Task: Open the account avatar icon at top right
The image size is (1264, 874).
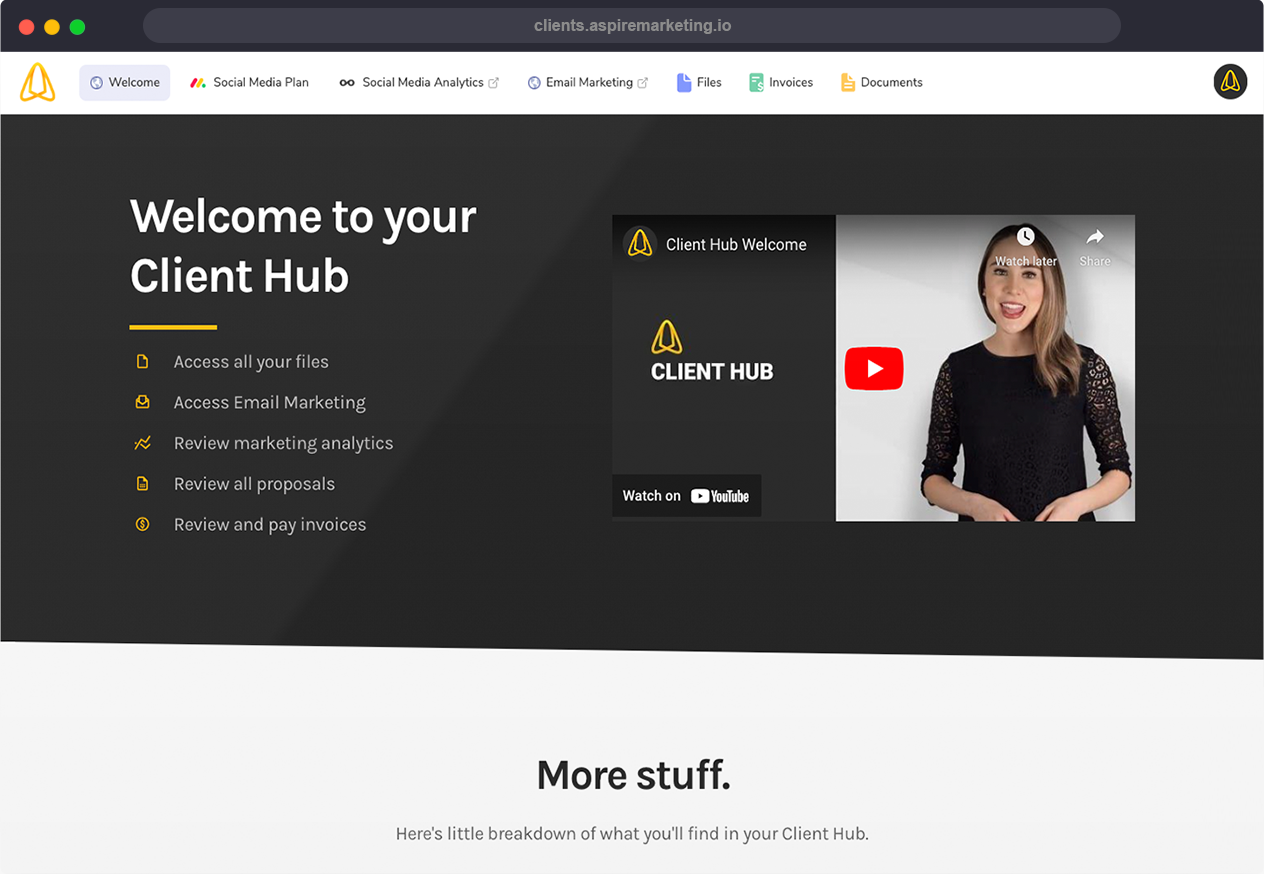Action: pyautogui.click(x=1230, y=82)
